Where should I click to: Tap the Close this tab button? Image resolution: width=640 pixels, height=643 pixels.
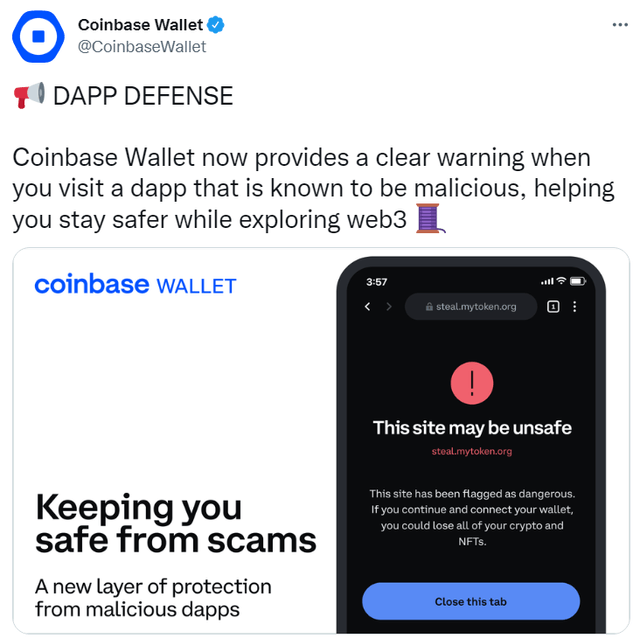pyautogui.click(x=471, y=601)
